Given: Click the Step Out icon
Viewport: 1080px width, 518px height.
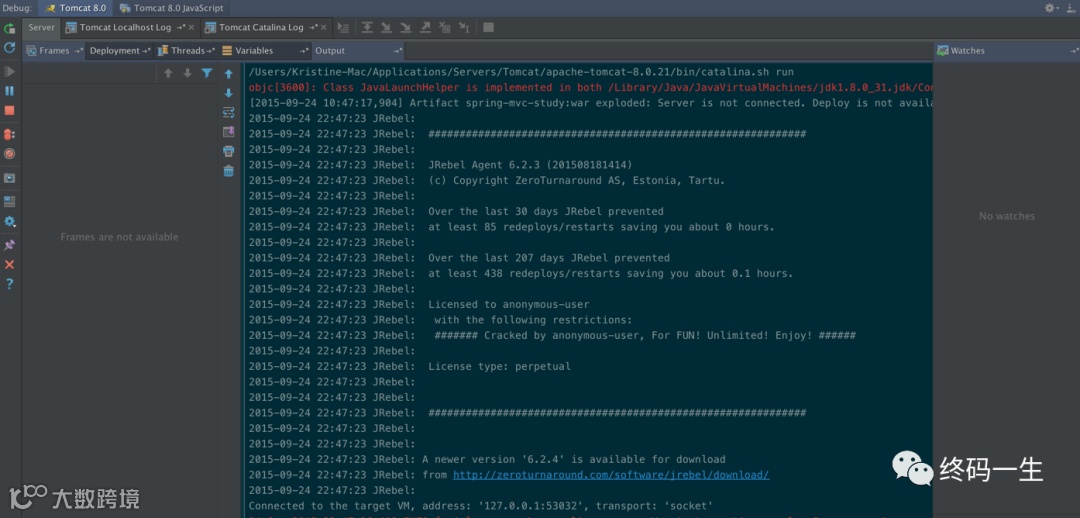Looking at the screenshot, I should [x=426, y=28].
